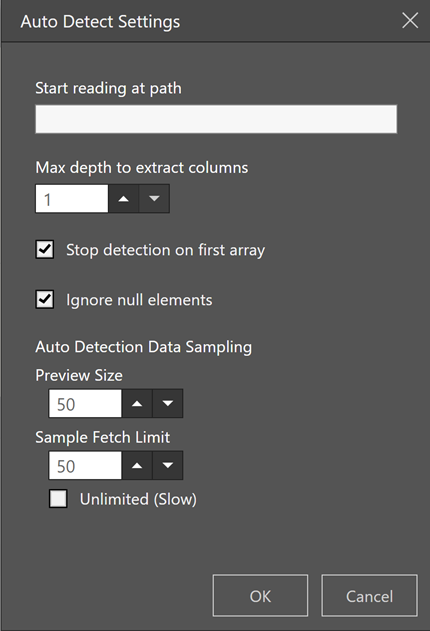Click the Stop detection on first array label
Viewport: 430px width, 631px height.
(x=165, y=250)
